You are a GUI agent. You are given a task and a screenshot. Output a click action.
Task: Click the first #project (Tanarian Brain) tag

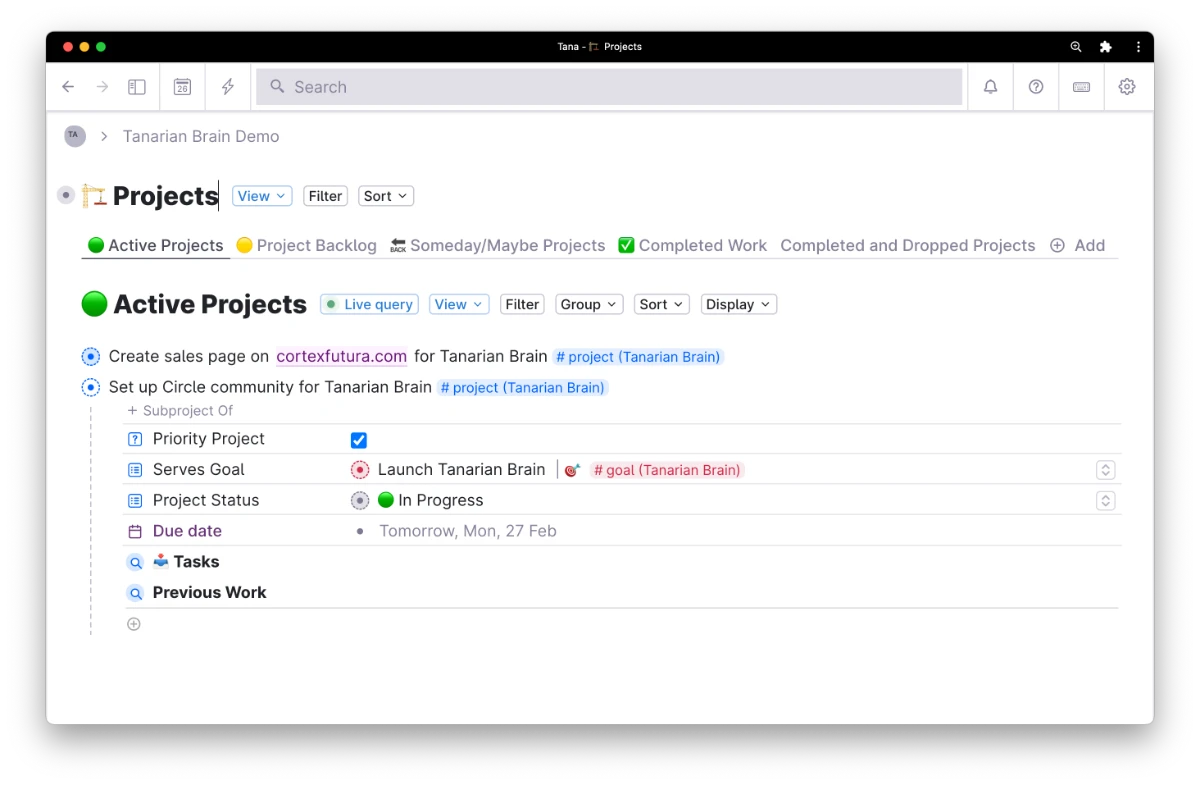(638, 357)
